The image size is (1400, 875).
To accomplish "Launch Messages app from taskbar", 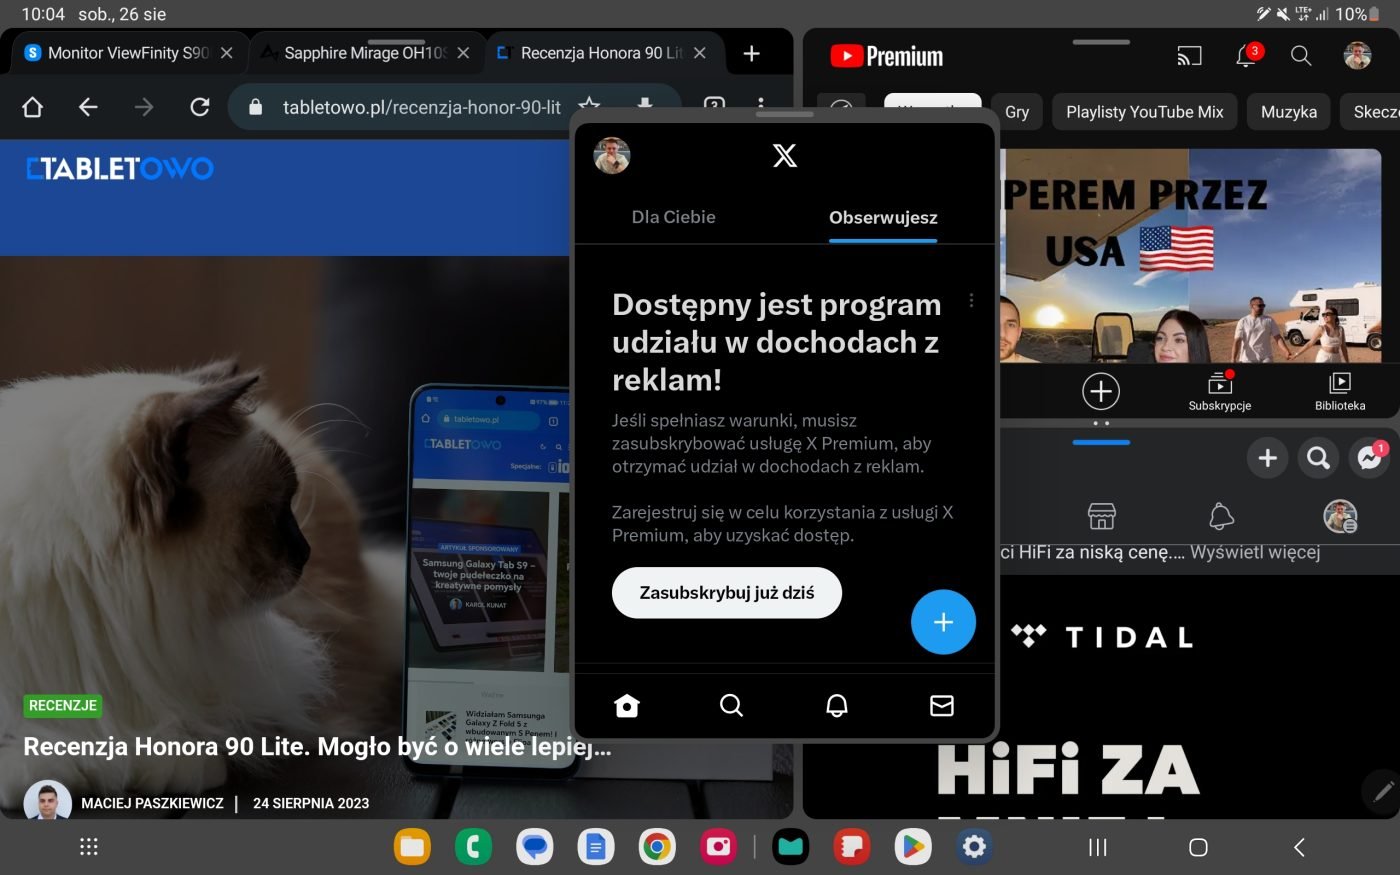I will [535, 847].
